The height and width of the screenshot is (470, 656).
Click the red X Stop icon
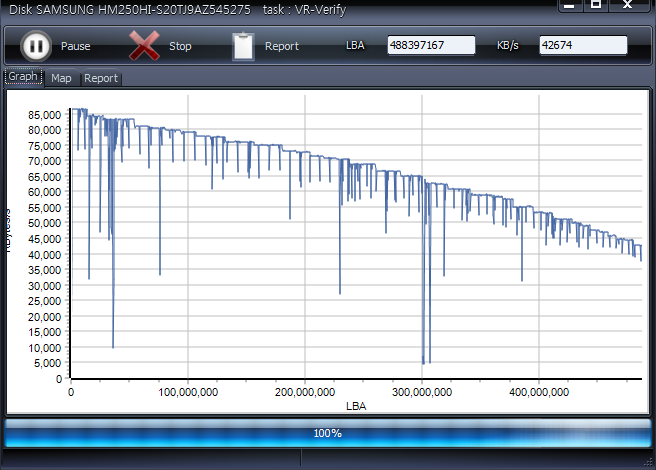pos(145,46)
